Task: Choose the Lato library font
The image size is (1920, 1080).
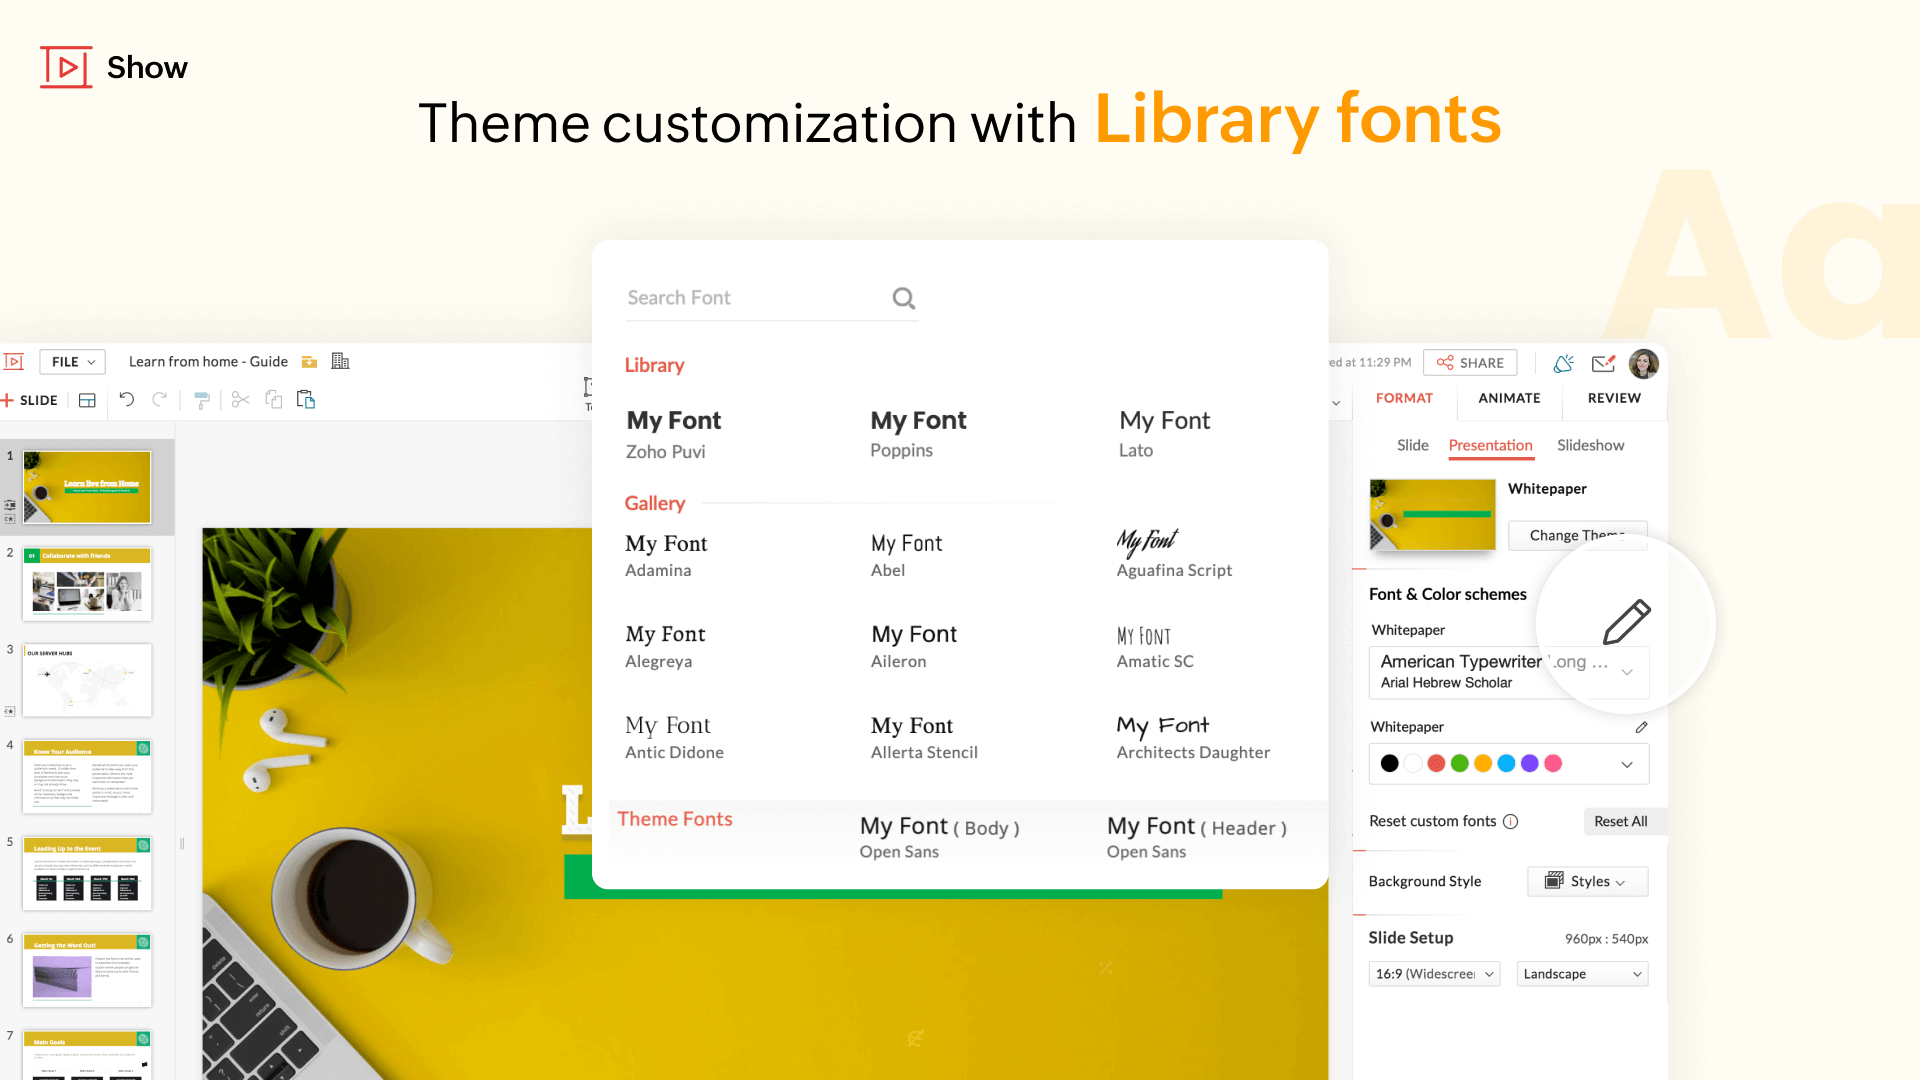Action: [1164, 433]
